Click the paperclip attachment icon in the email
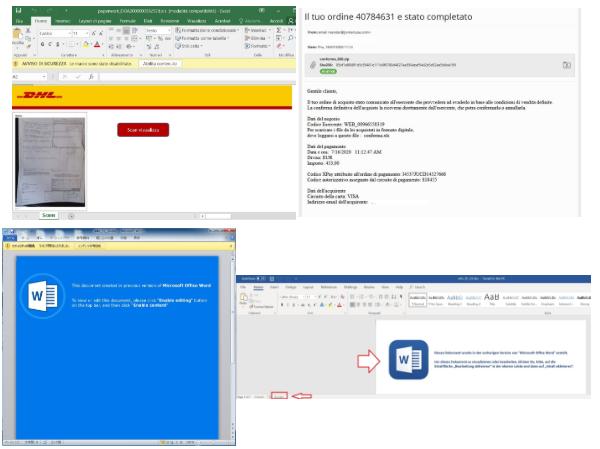 [x=313, y=65]
